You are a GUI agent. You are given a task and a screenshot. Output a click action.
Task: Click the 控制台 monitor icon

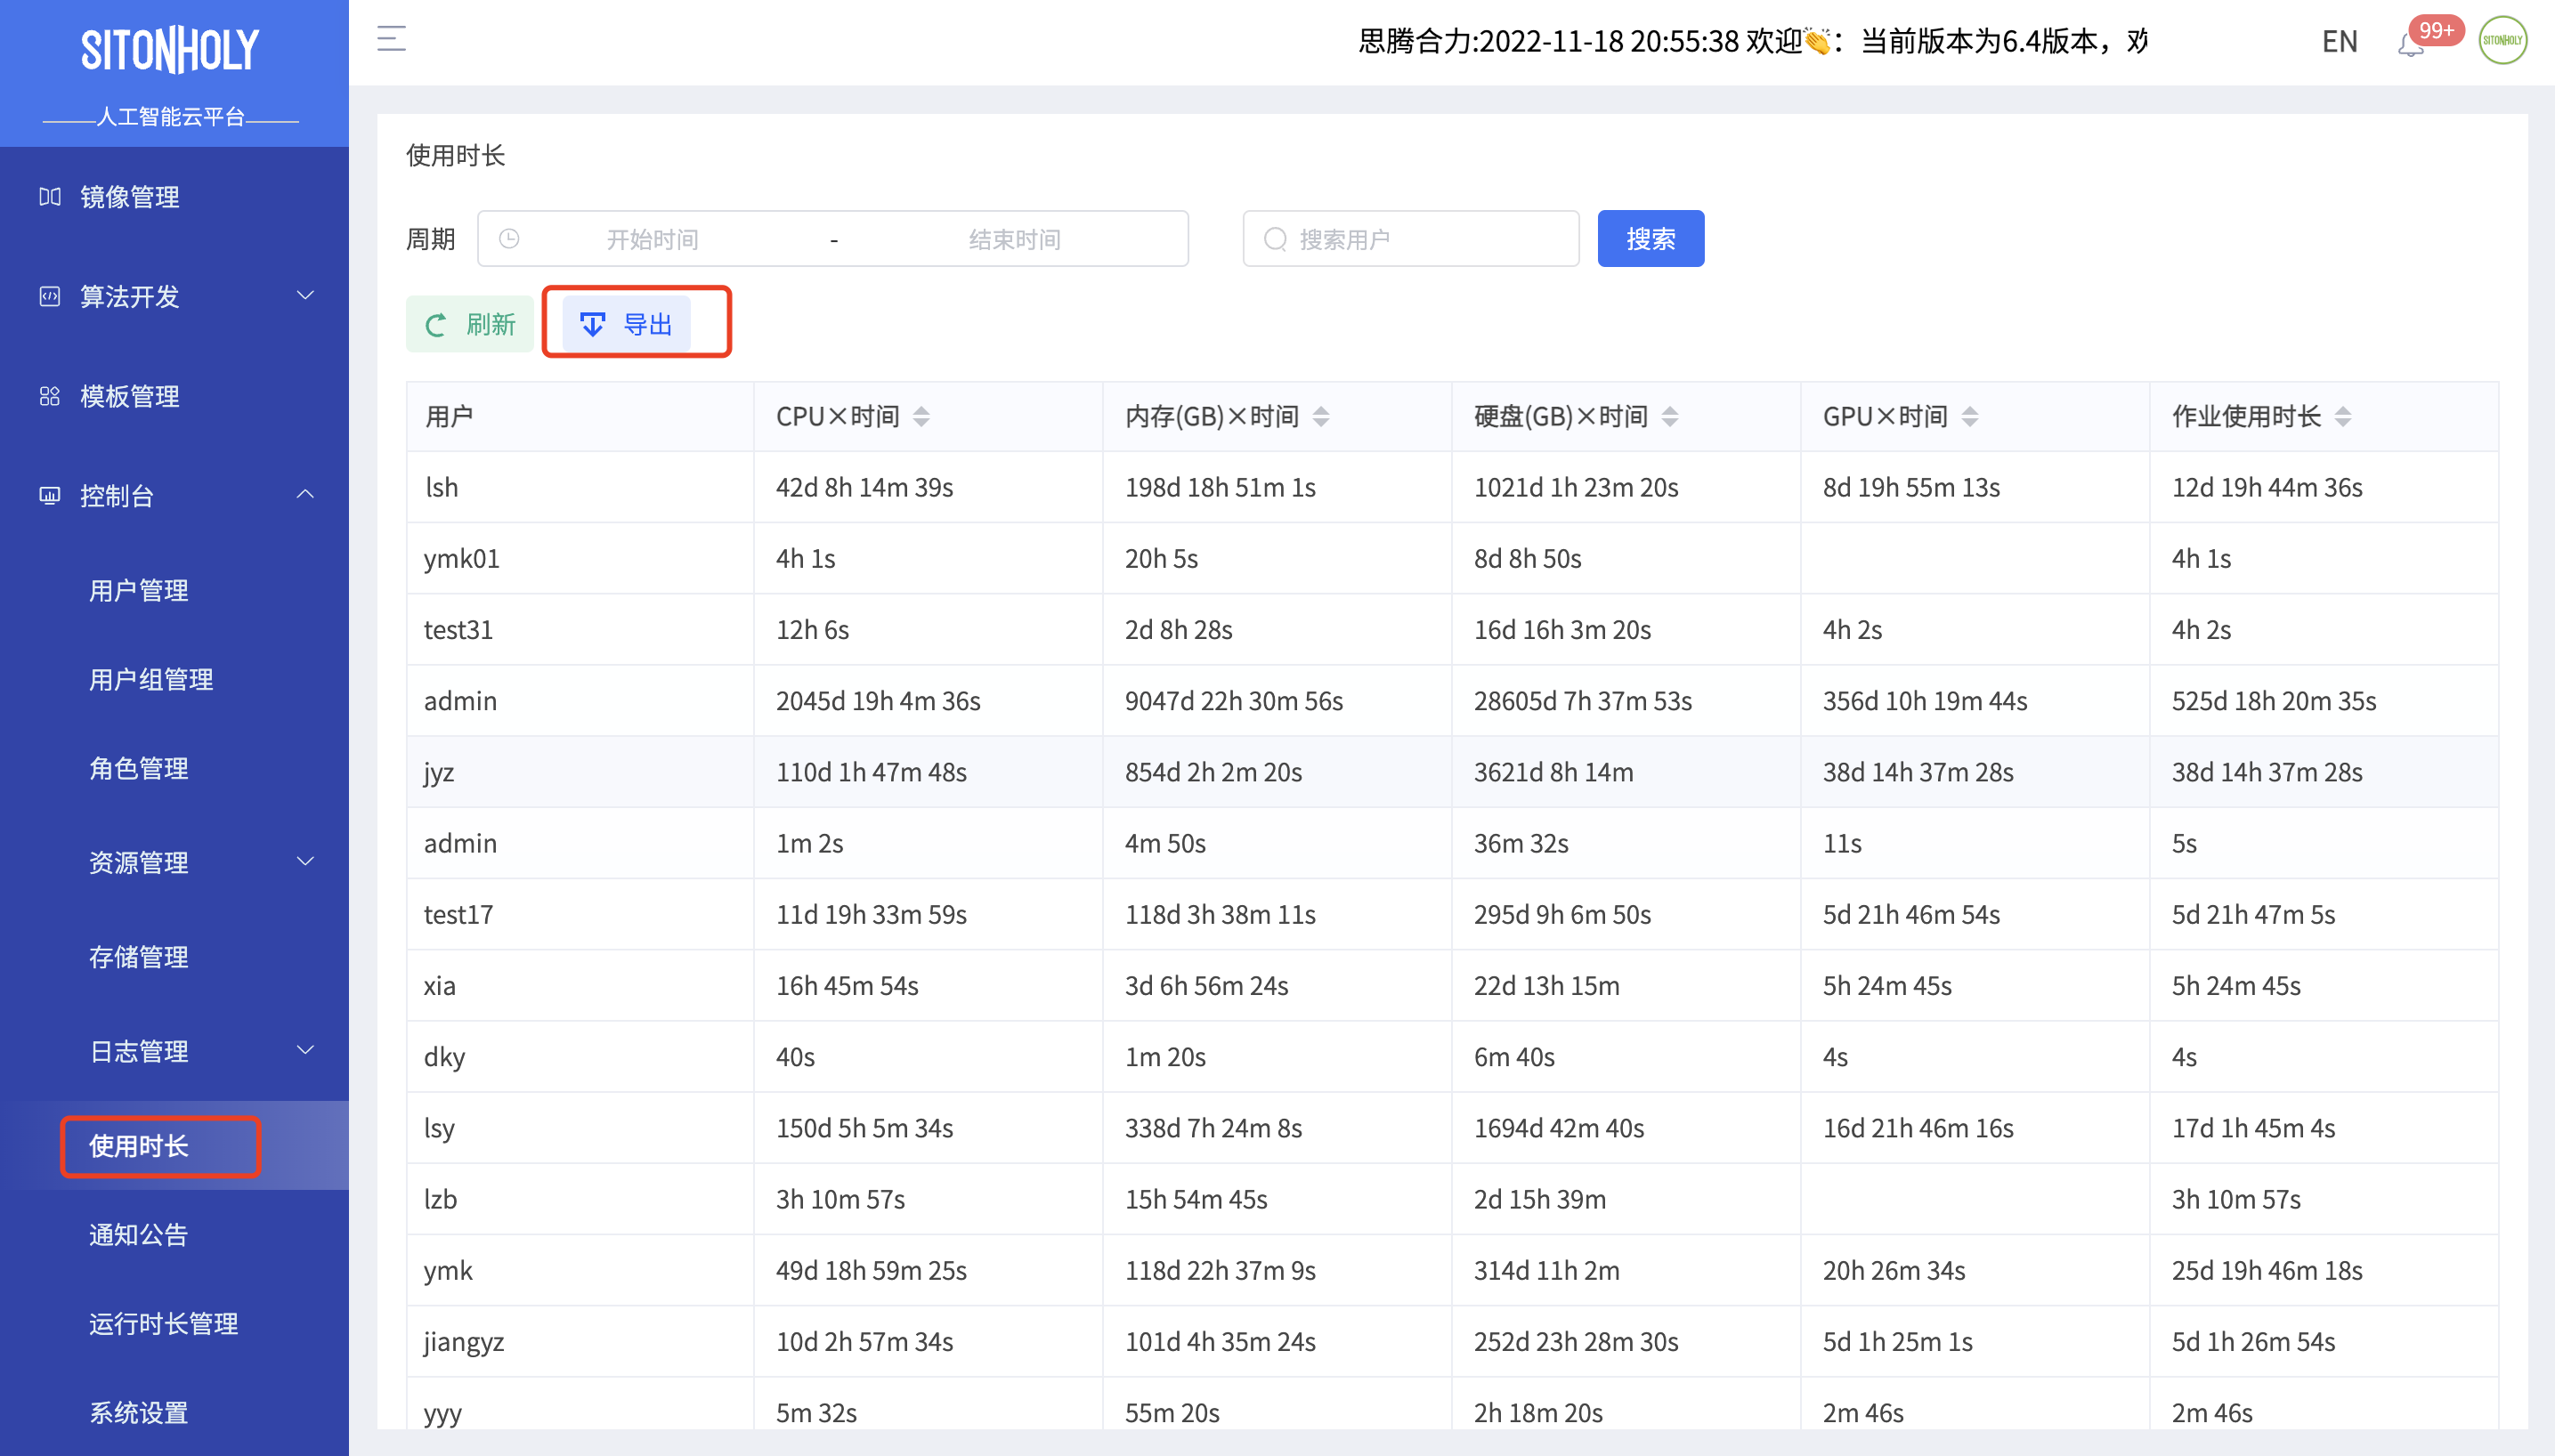click(x=50, y=495)
